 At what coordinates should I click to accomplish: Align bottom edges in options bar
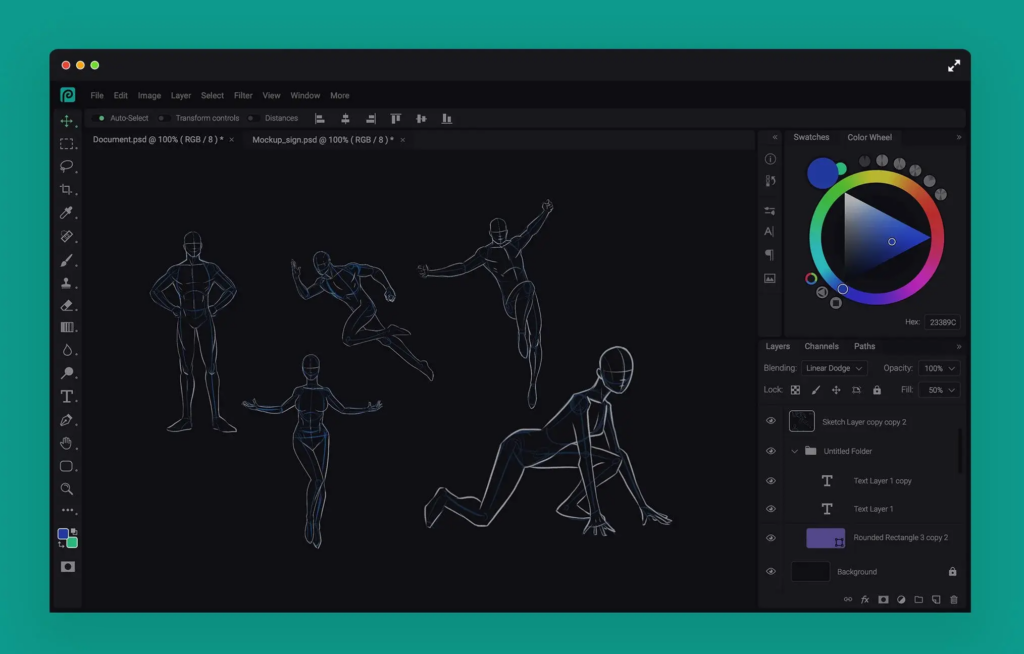447,118
